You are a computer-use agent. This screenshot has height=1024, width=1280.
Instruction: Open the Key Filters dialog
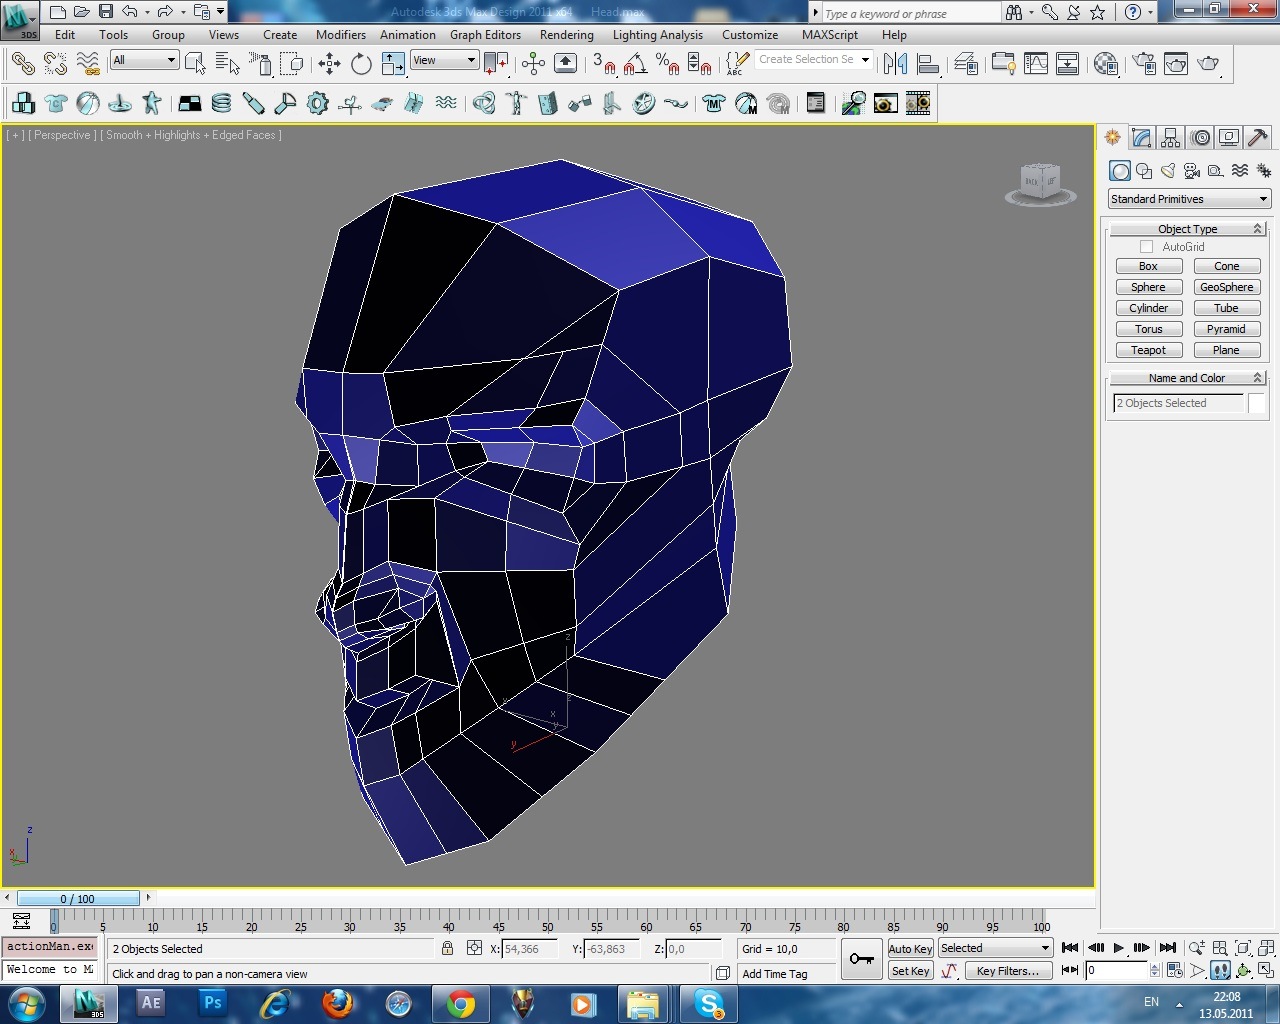pos(1007,971)
